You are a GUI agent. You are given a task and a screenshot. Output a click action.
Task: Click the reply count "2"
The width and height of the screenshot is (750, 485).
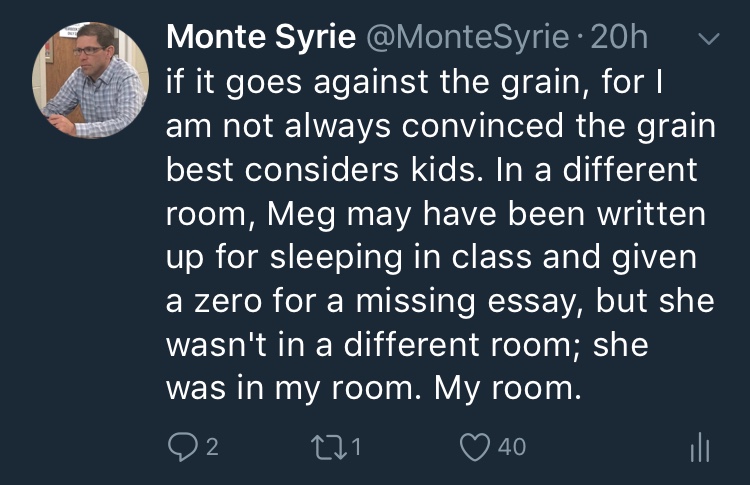(212, 447)
